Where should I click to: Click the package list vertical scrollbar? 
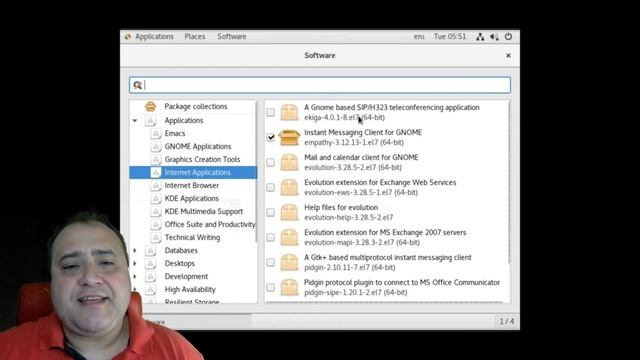[x=509, y=182]
